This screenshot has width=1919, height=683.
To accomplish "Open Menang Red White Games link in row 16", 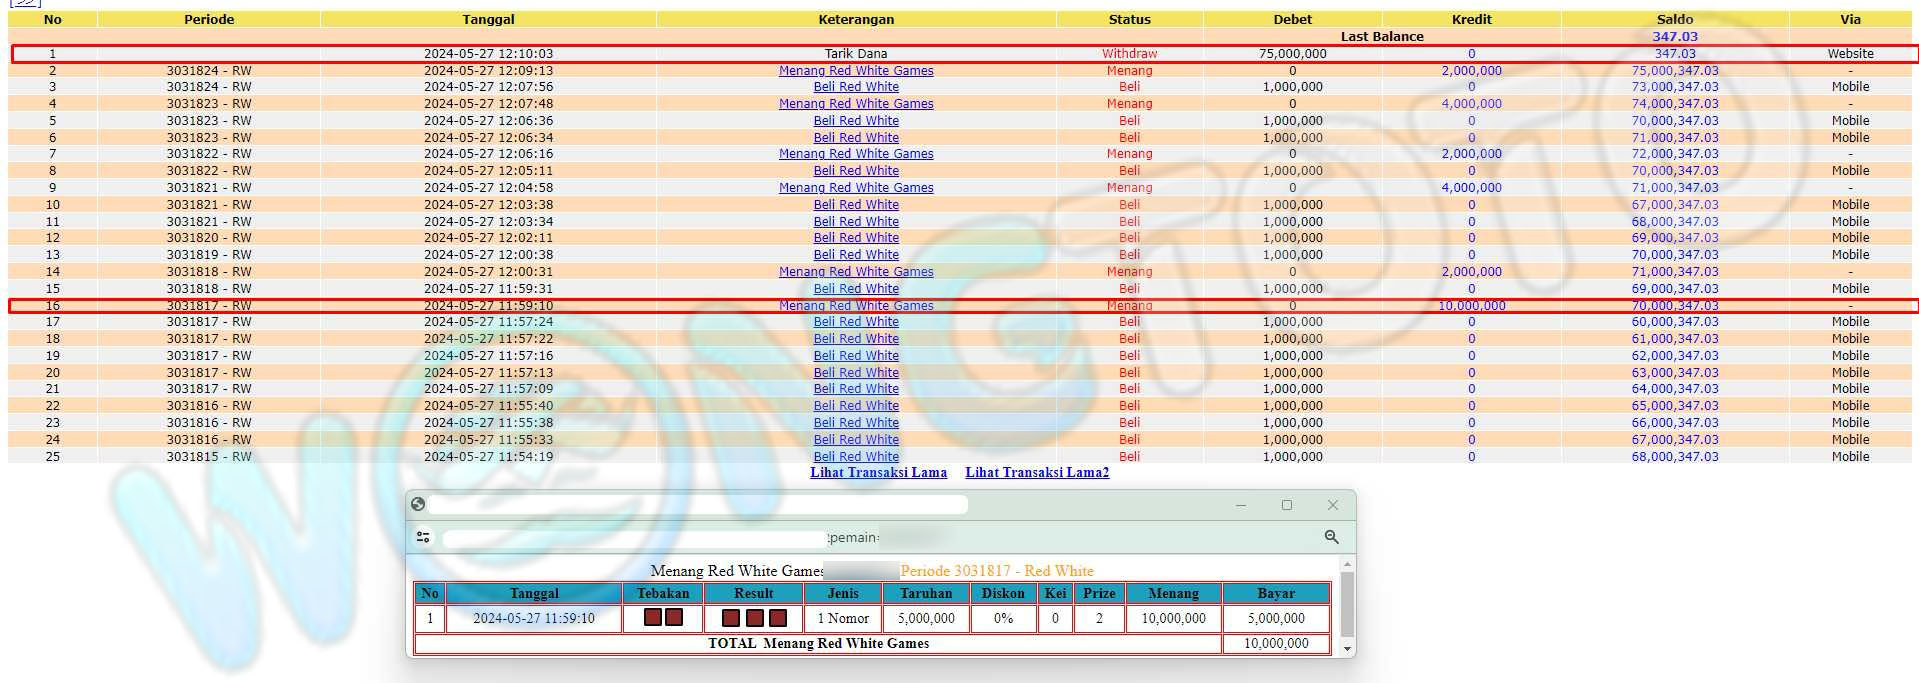I will pos(856,305).
